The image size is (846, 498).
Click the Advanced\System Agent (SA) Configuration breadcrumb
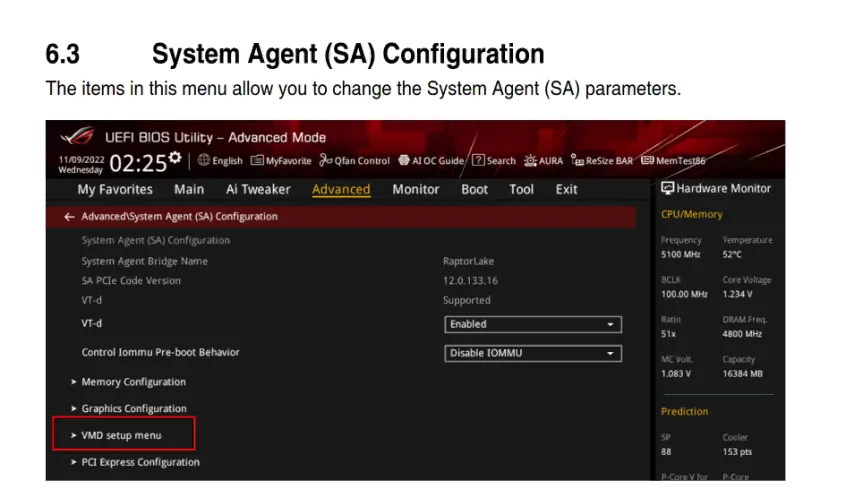coord(180,217)
